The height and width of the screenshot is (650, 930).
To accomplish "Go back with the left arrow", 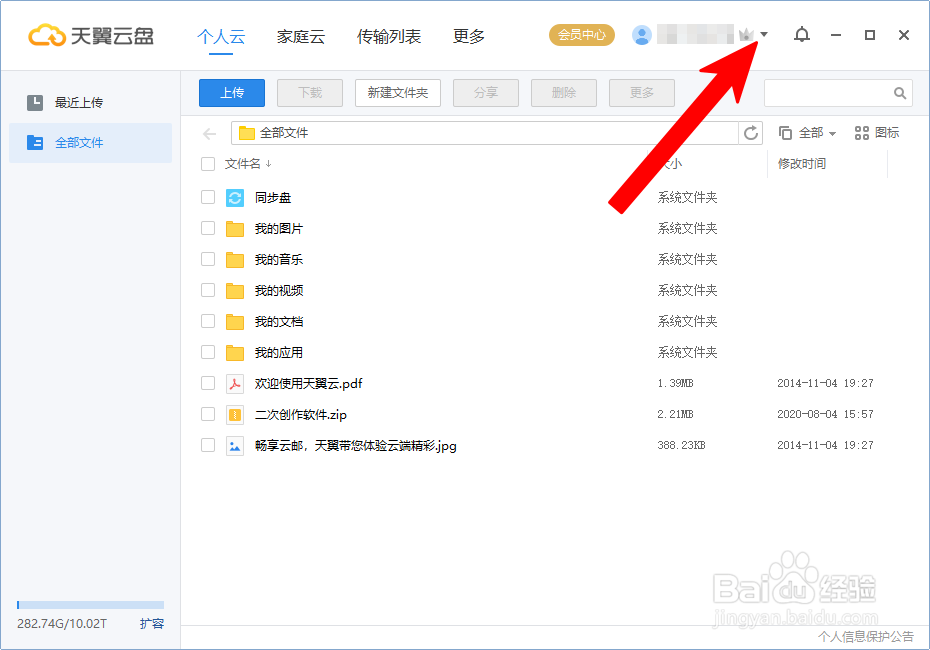I will [x=209, y=134].
